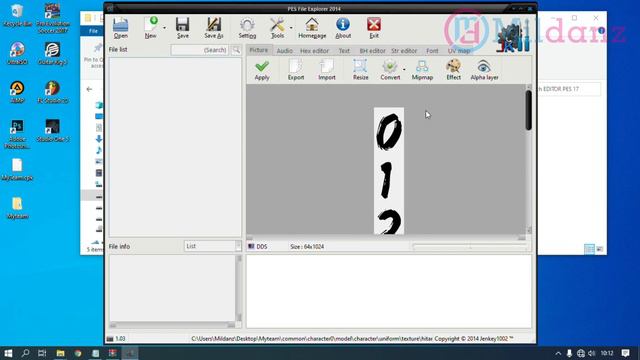Visit the Homepage icon
The height and width of the screenshot is (360, 640).
point(312,28)
